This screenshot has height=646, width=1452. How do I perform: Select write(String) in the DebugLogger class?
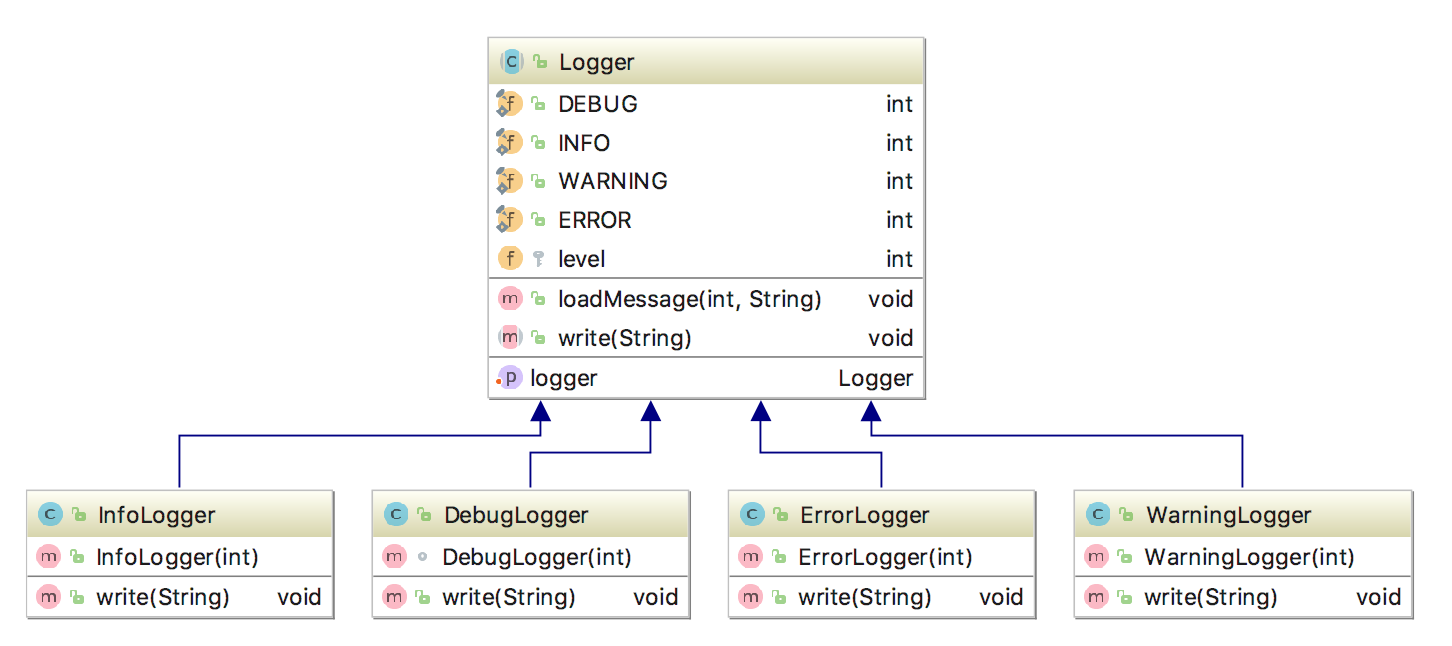(509, 597)
